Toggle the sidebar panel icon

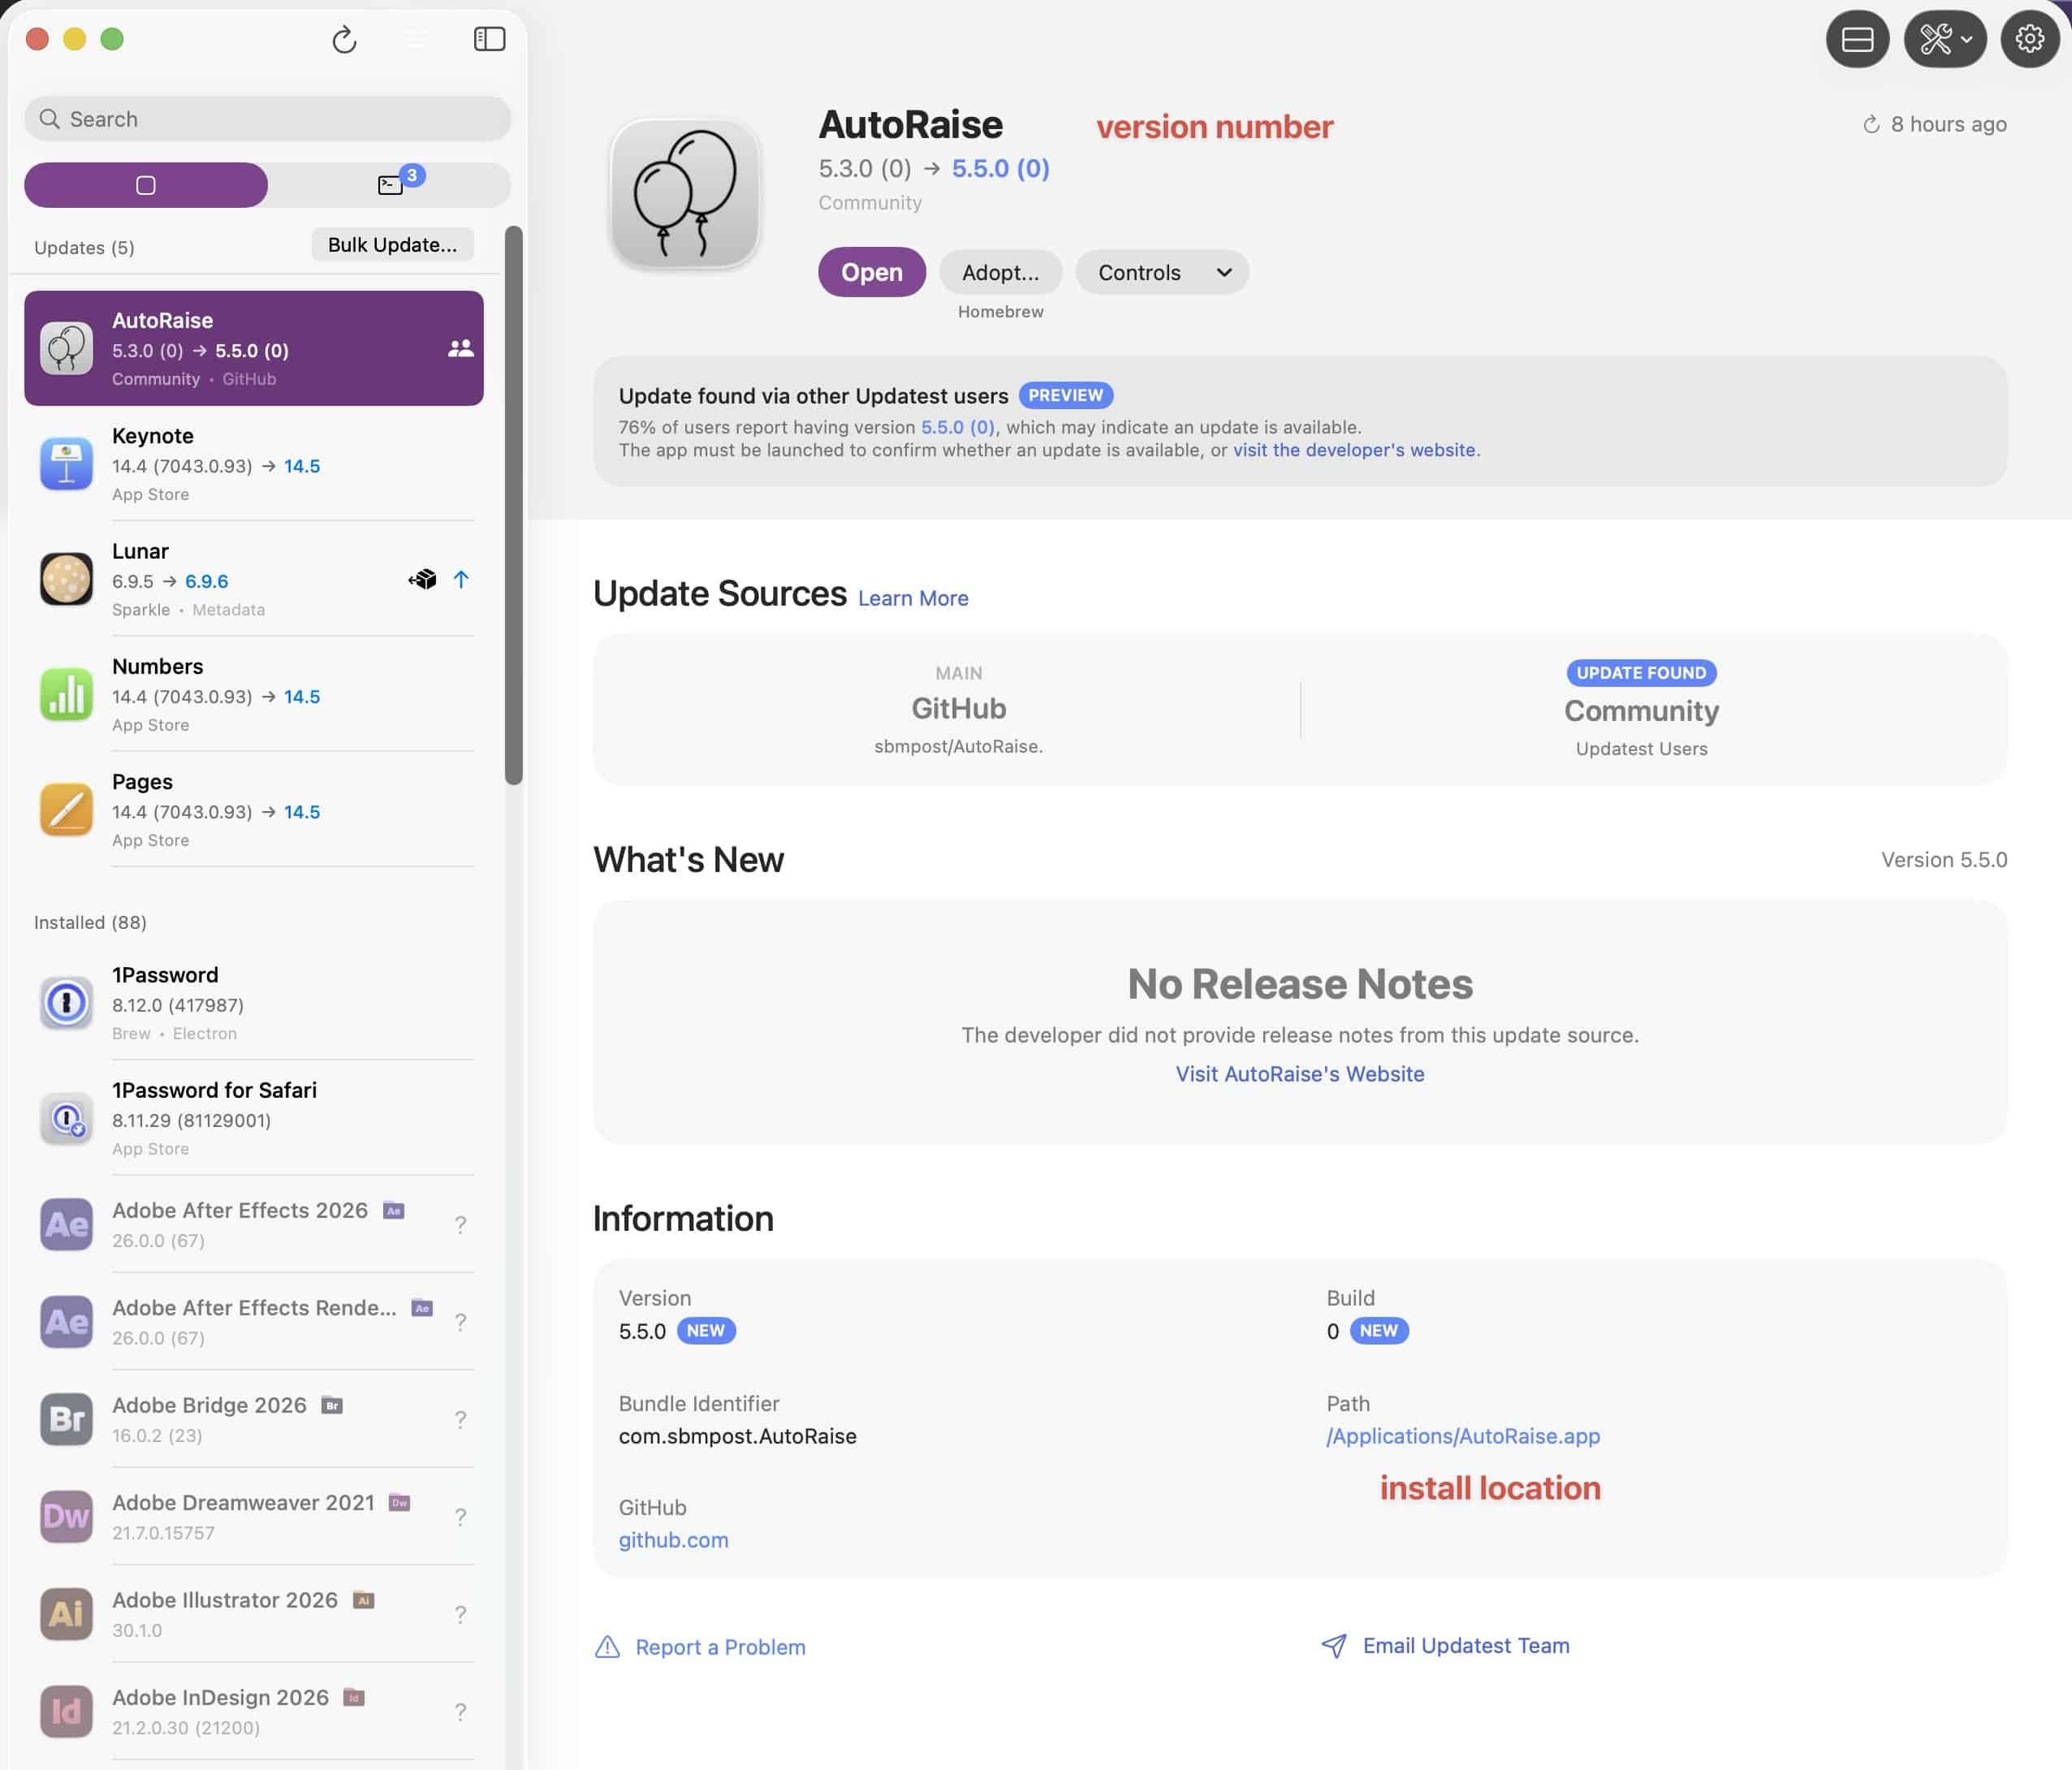click(489, 39)
